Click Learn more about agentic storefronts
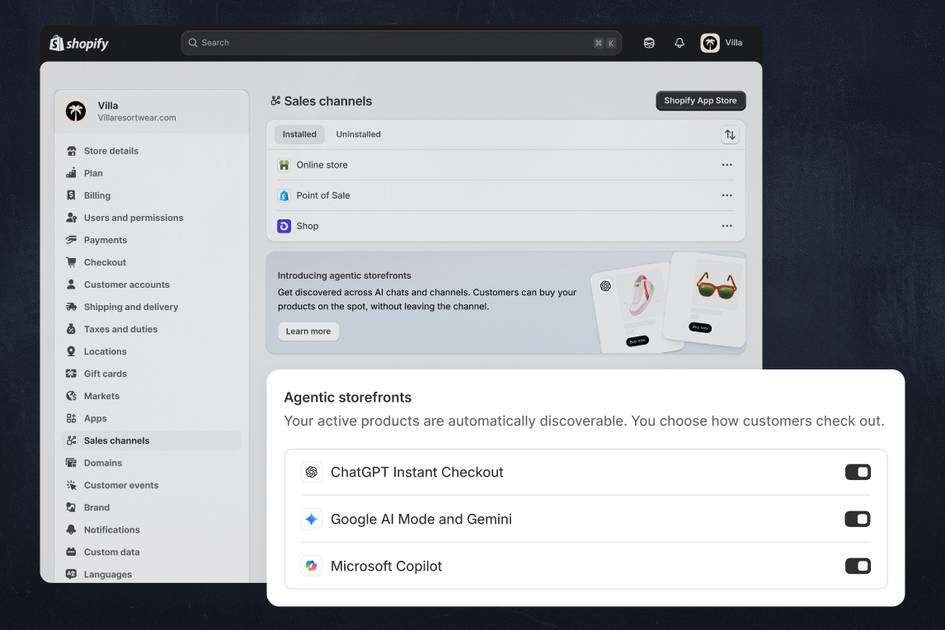945x630 pixels. [x=308, y=331]
